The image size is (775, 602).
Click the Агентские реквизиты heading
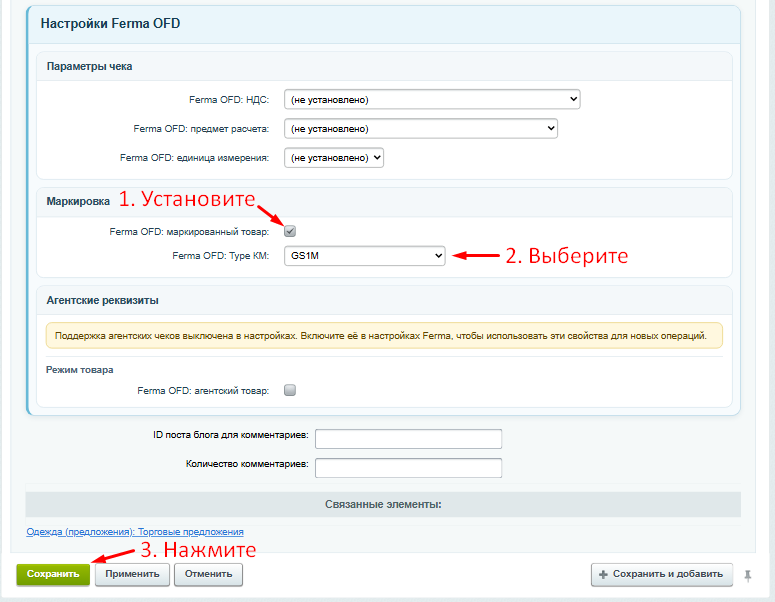tap(102, 300)
